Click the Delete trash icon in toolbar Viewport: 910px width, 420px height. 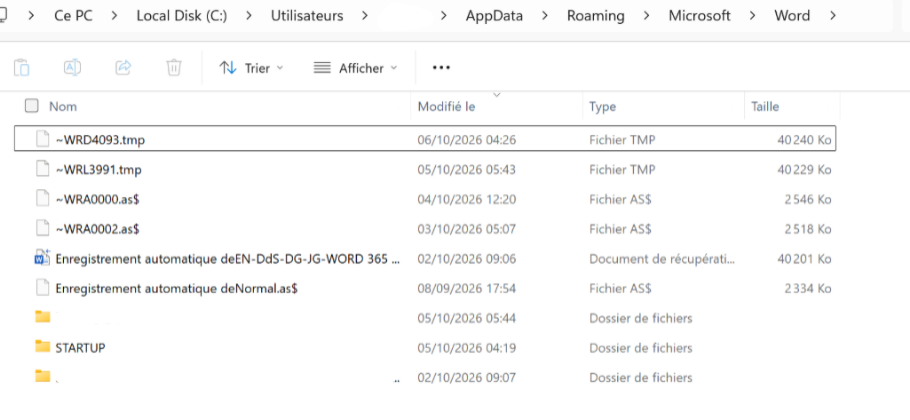(x=174, y=68)
